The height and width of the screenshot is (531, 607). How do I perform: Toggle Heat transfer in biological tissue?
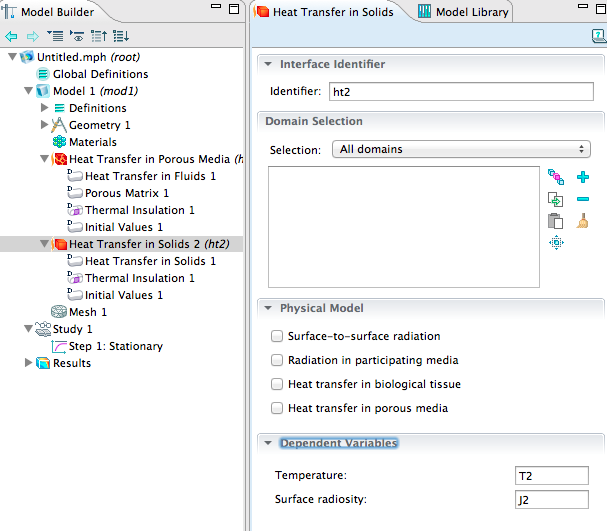277,384
